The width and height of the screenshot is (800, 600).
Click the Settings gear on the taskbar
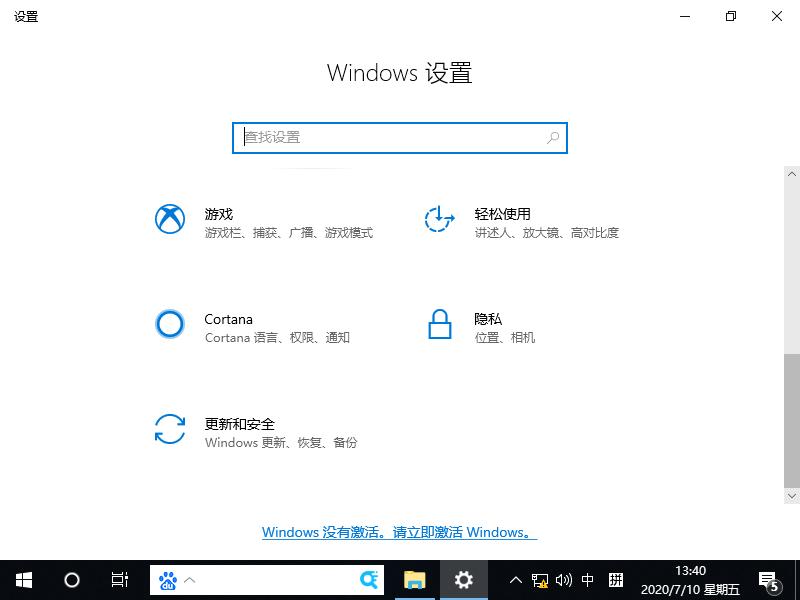463,580
